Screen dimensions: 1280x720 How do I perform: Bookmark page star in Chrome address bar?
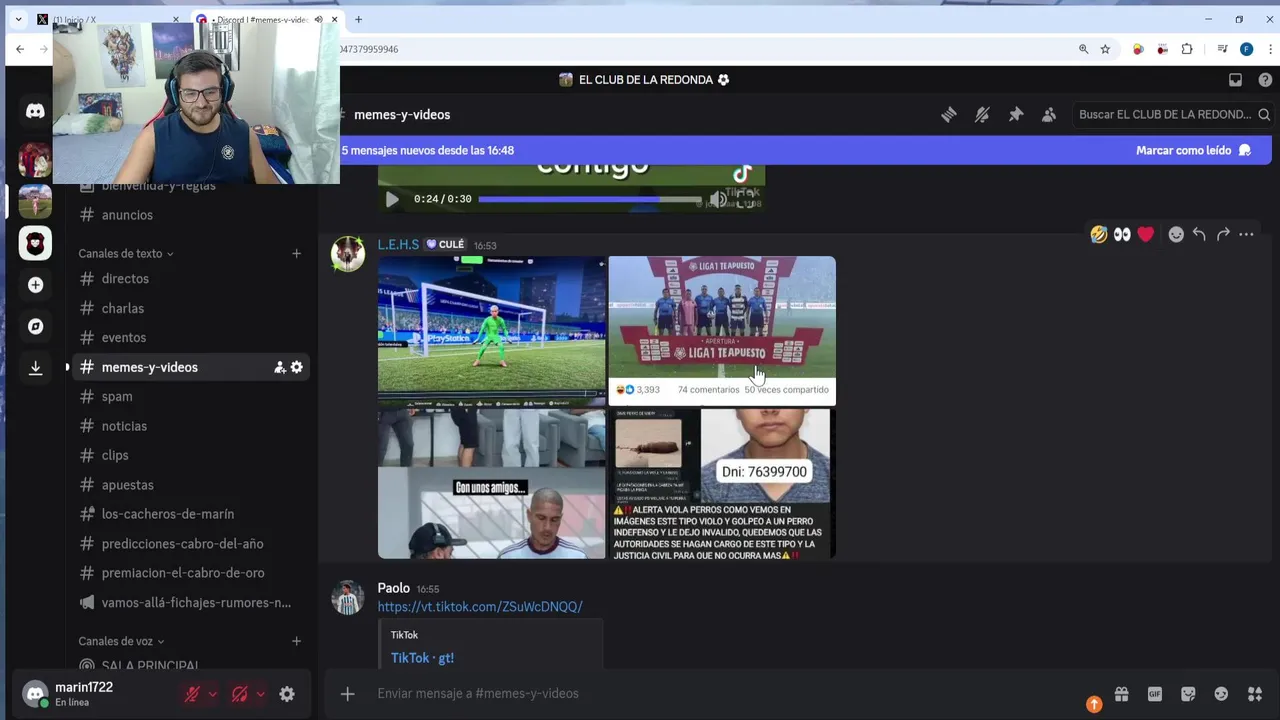point(1105,49)
